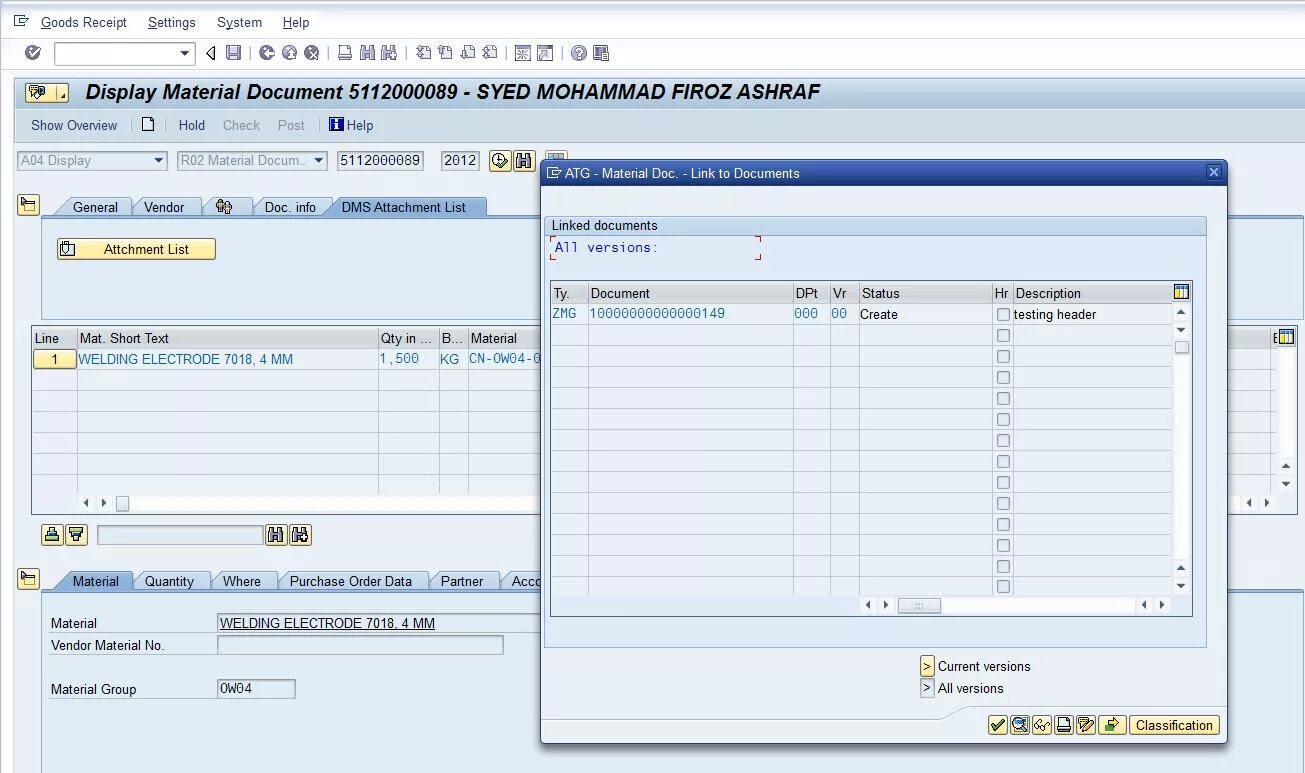The height and width of the screenshot is (773, 1305).
Task: Check the Hr checkbox for document 10000000000000149
Action: tap(1003, 313)
